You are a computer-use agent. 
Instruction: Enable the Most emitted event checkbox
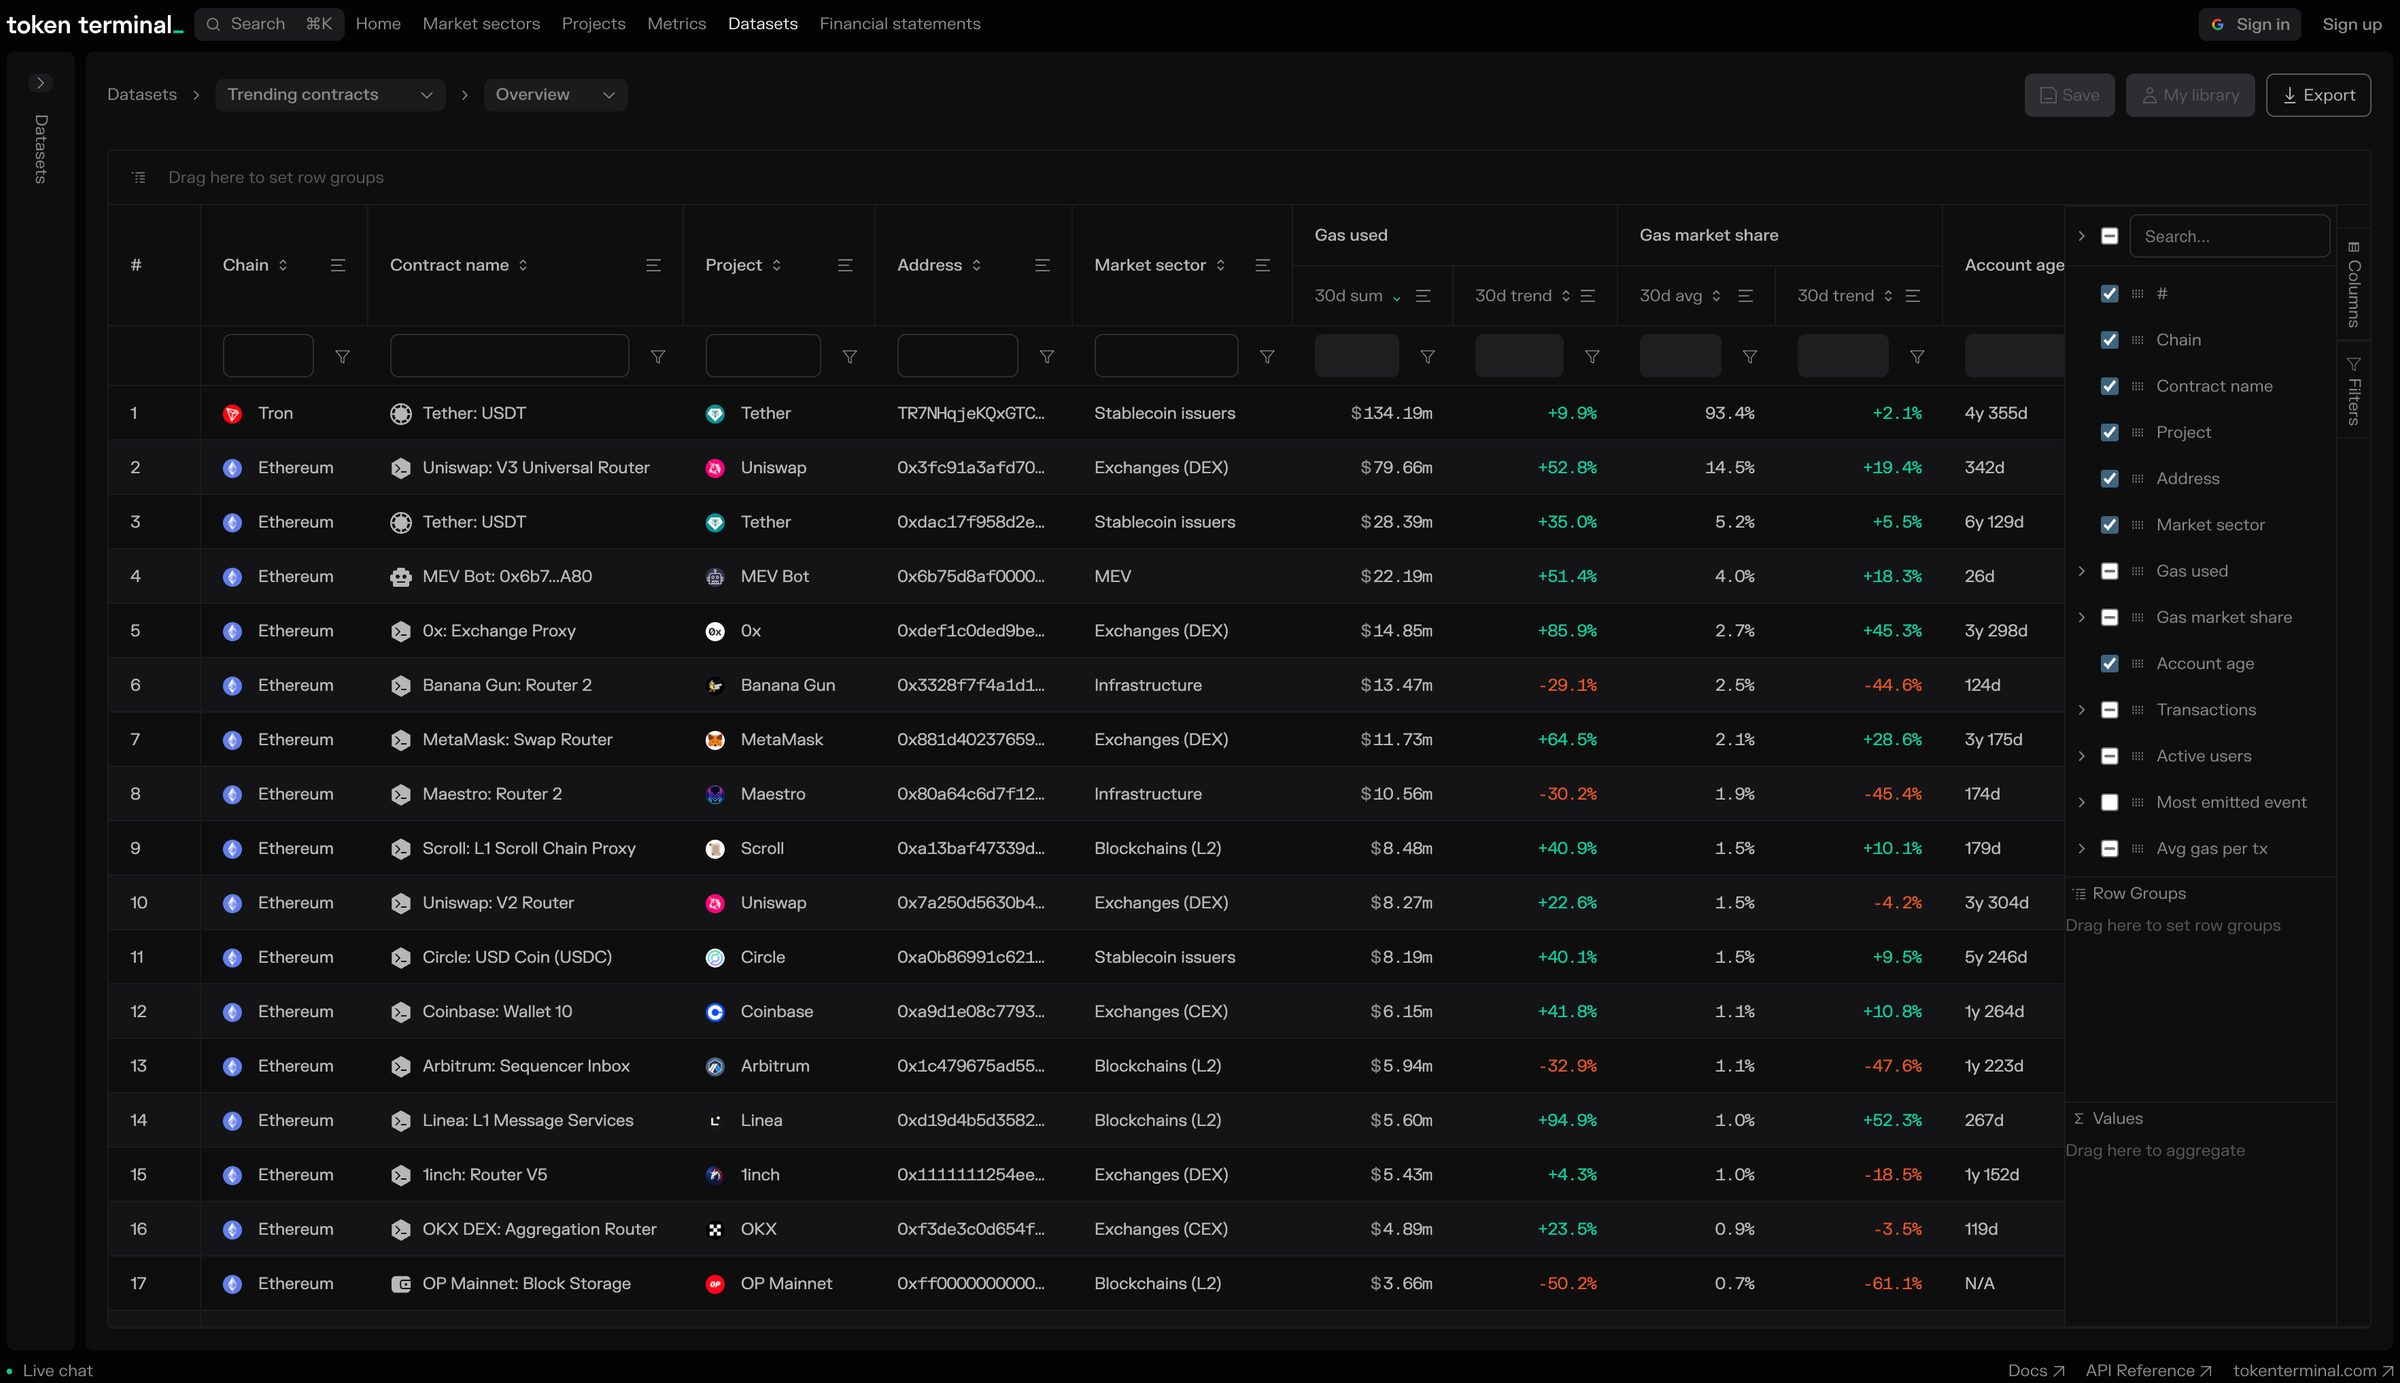pos(2109,802)
